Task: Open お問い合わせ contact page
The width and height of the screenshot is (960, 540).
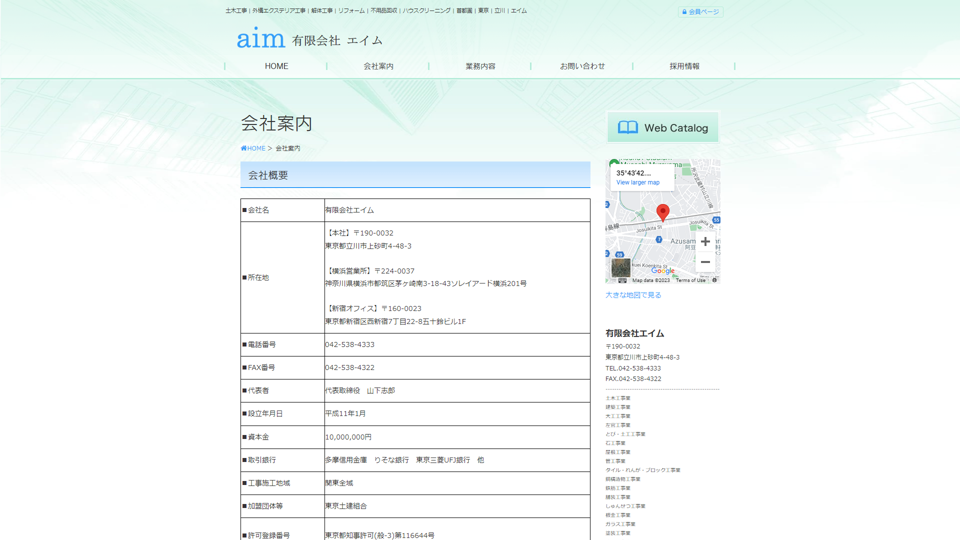Action: pos(582,66)
